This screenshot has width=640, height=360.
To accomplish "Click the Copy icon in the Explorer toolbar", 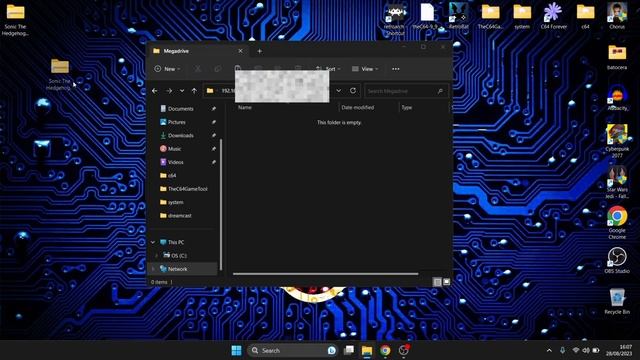I will tap(218, 69).
